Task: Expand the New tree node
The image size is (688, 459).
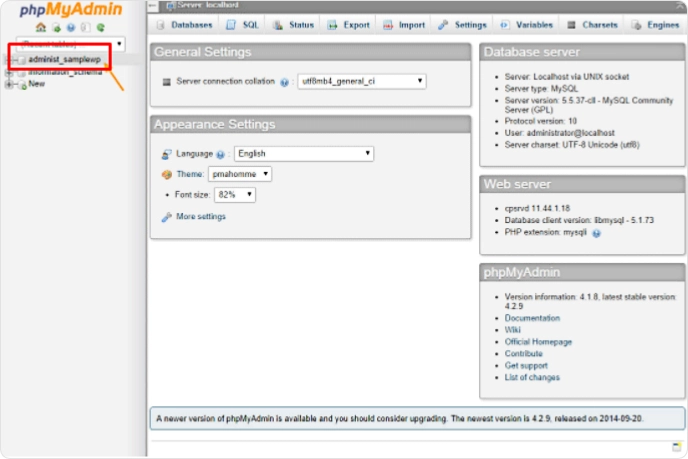Action: (x=8, y=84)
